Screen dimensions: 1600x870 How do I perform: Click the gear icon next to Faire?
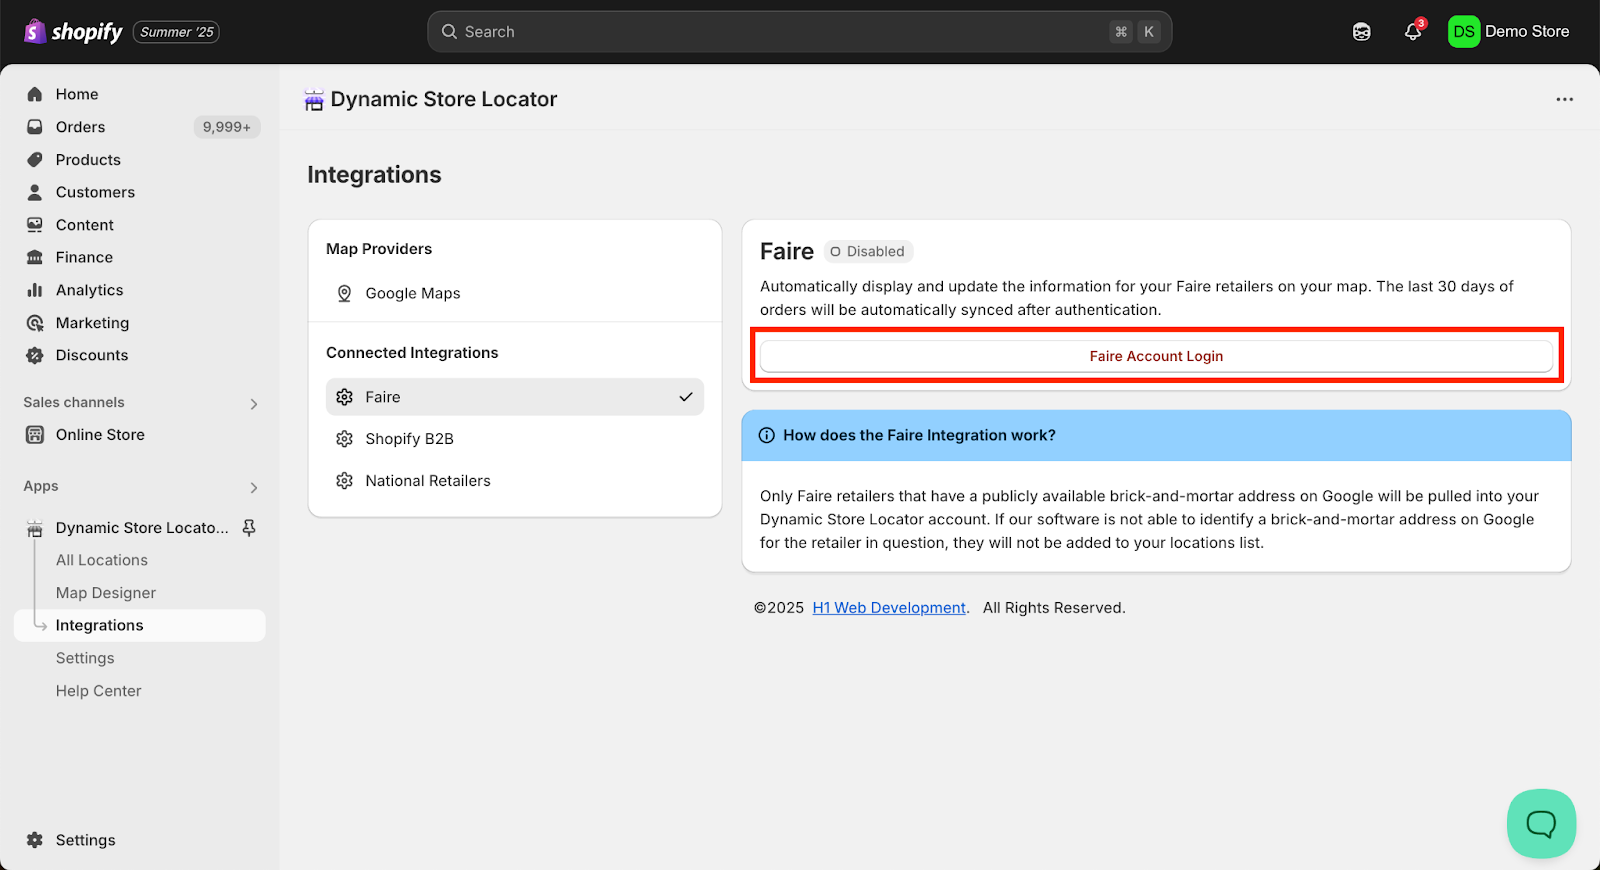point(345,397)
